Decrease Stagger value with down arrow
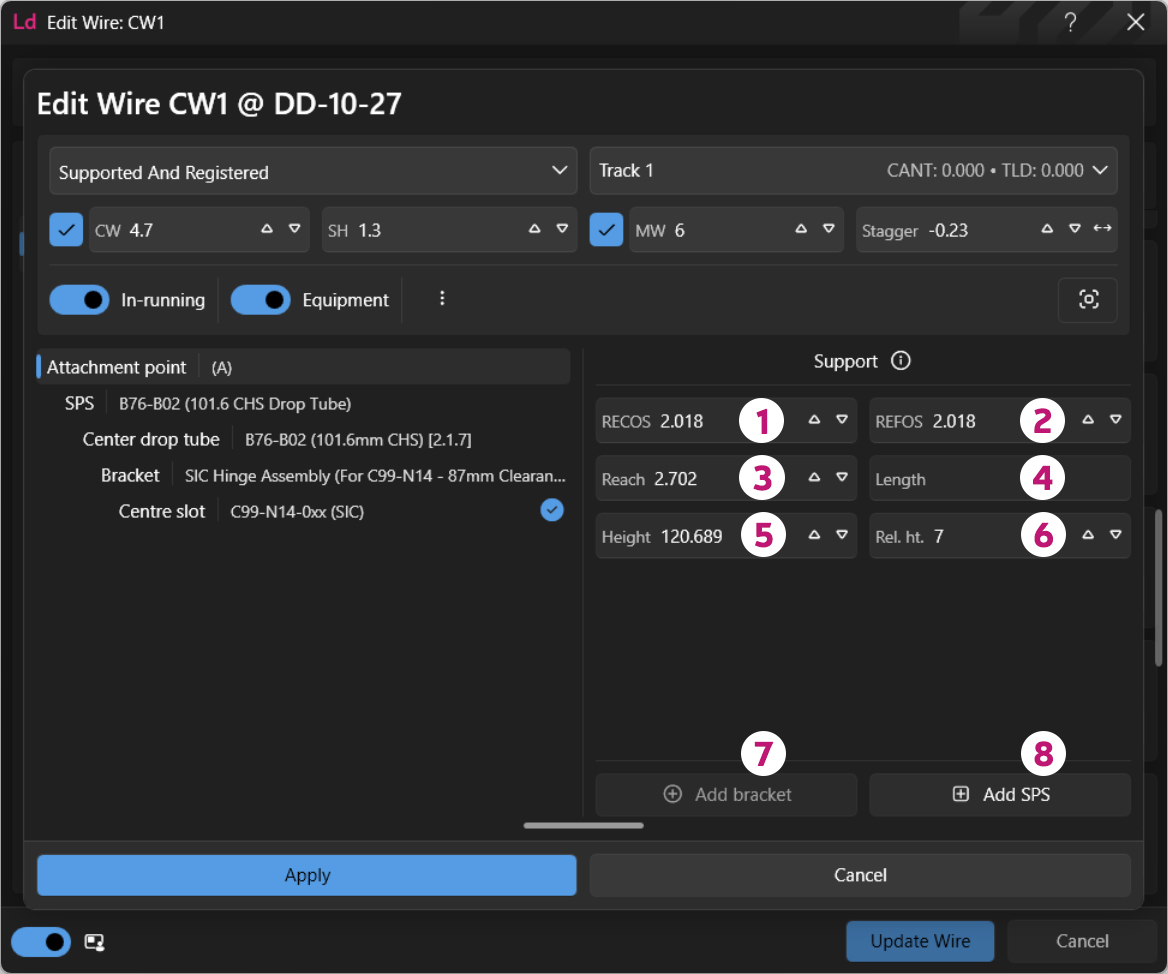1168x974 pixels. [1074, 229]
